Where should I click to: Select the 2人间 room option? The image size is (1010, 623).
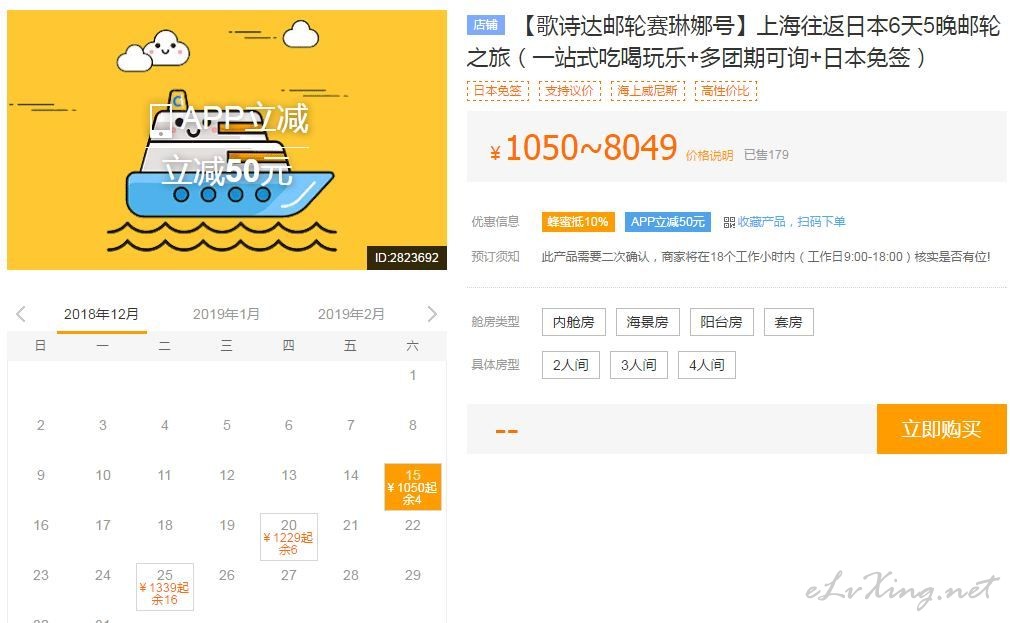click(571, 365)
